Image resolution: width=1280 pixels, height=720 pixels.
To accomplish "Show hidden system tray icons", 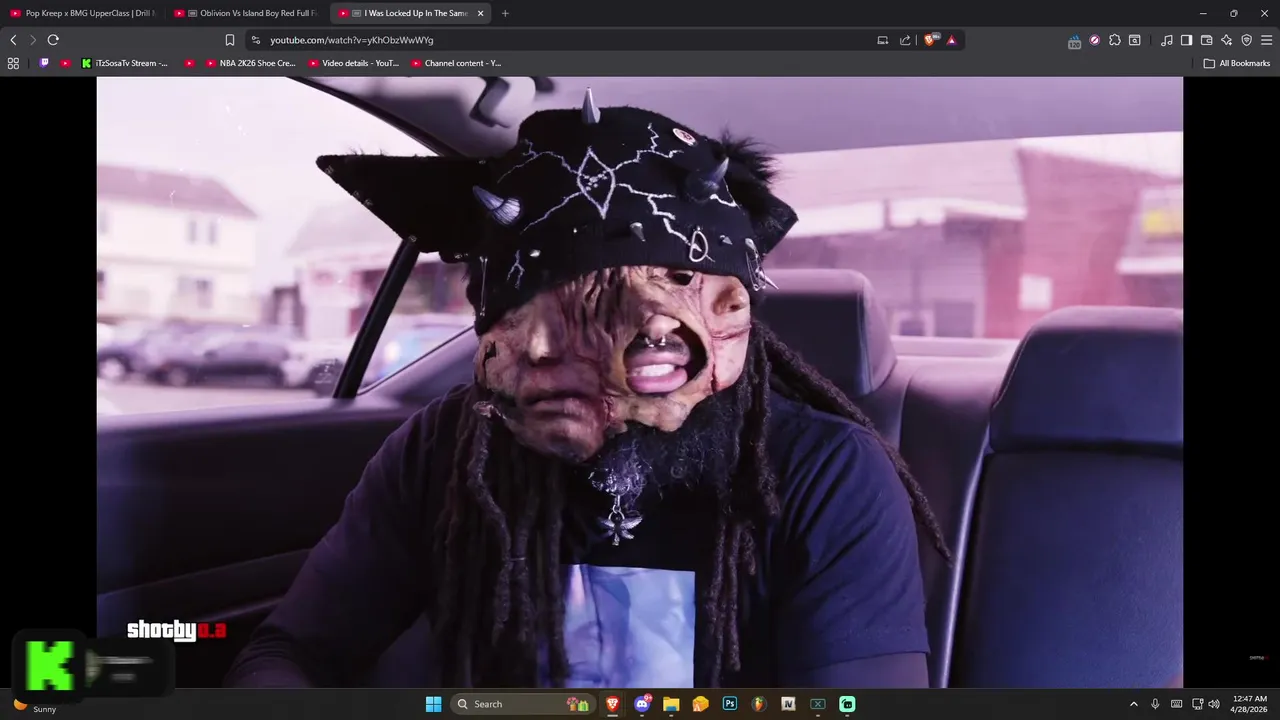I will click(1133, 704).
